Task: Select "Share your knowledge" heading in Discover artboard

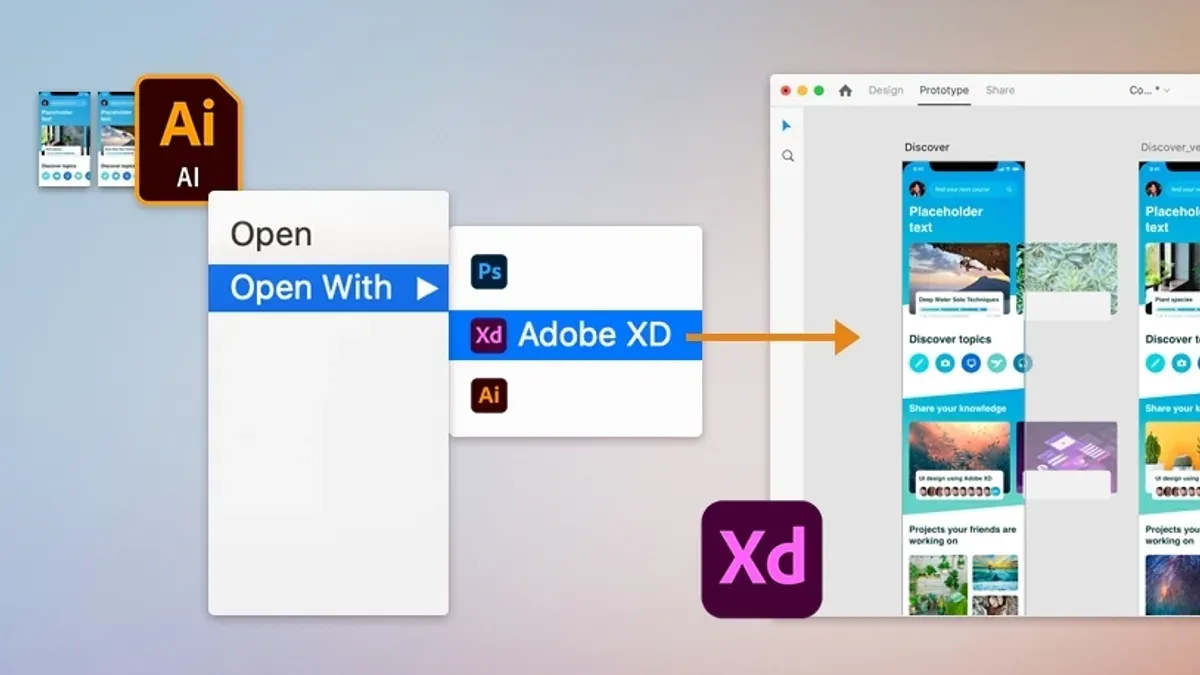Action: [956, 409]
